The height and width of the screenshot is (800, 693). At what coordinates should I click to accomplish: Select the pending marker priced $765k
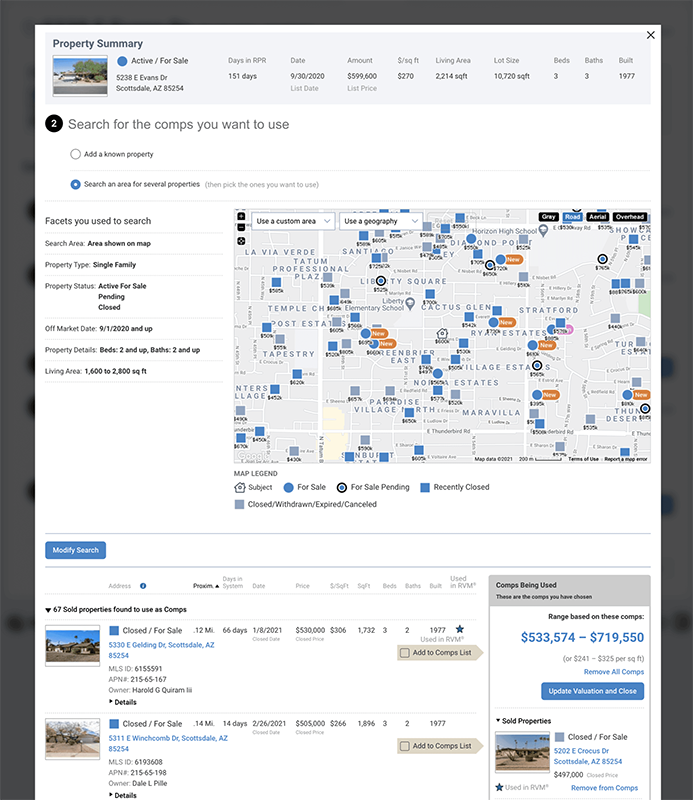[602, 259]
